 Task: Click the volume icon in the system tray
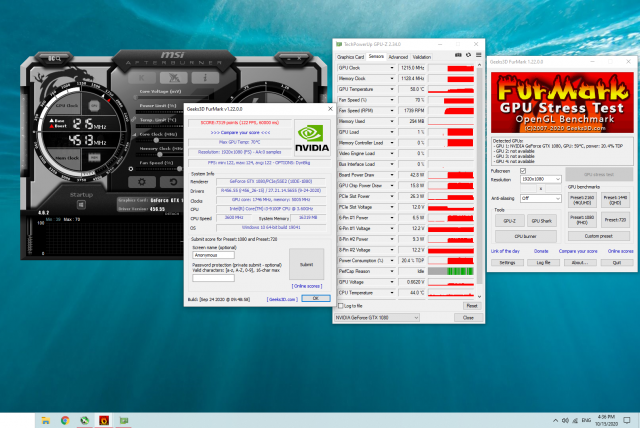pos(565,420)
